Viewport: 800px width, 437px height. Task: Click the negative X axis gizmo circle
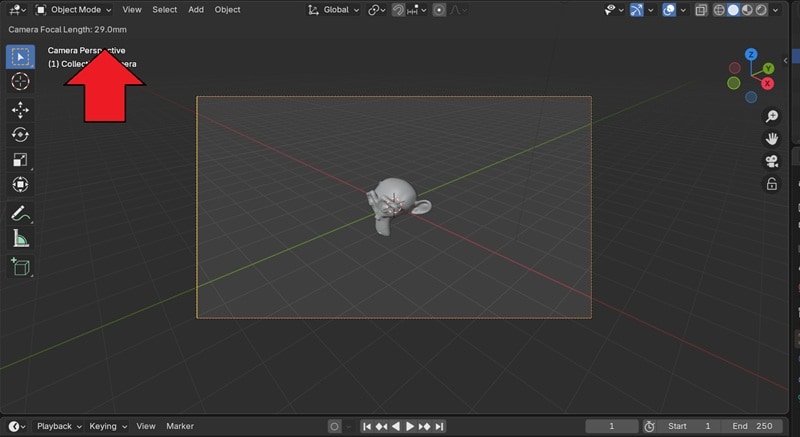(735, 68)
